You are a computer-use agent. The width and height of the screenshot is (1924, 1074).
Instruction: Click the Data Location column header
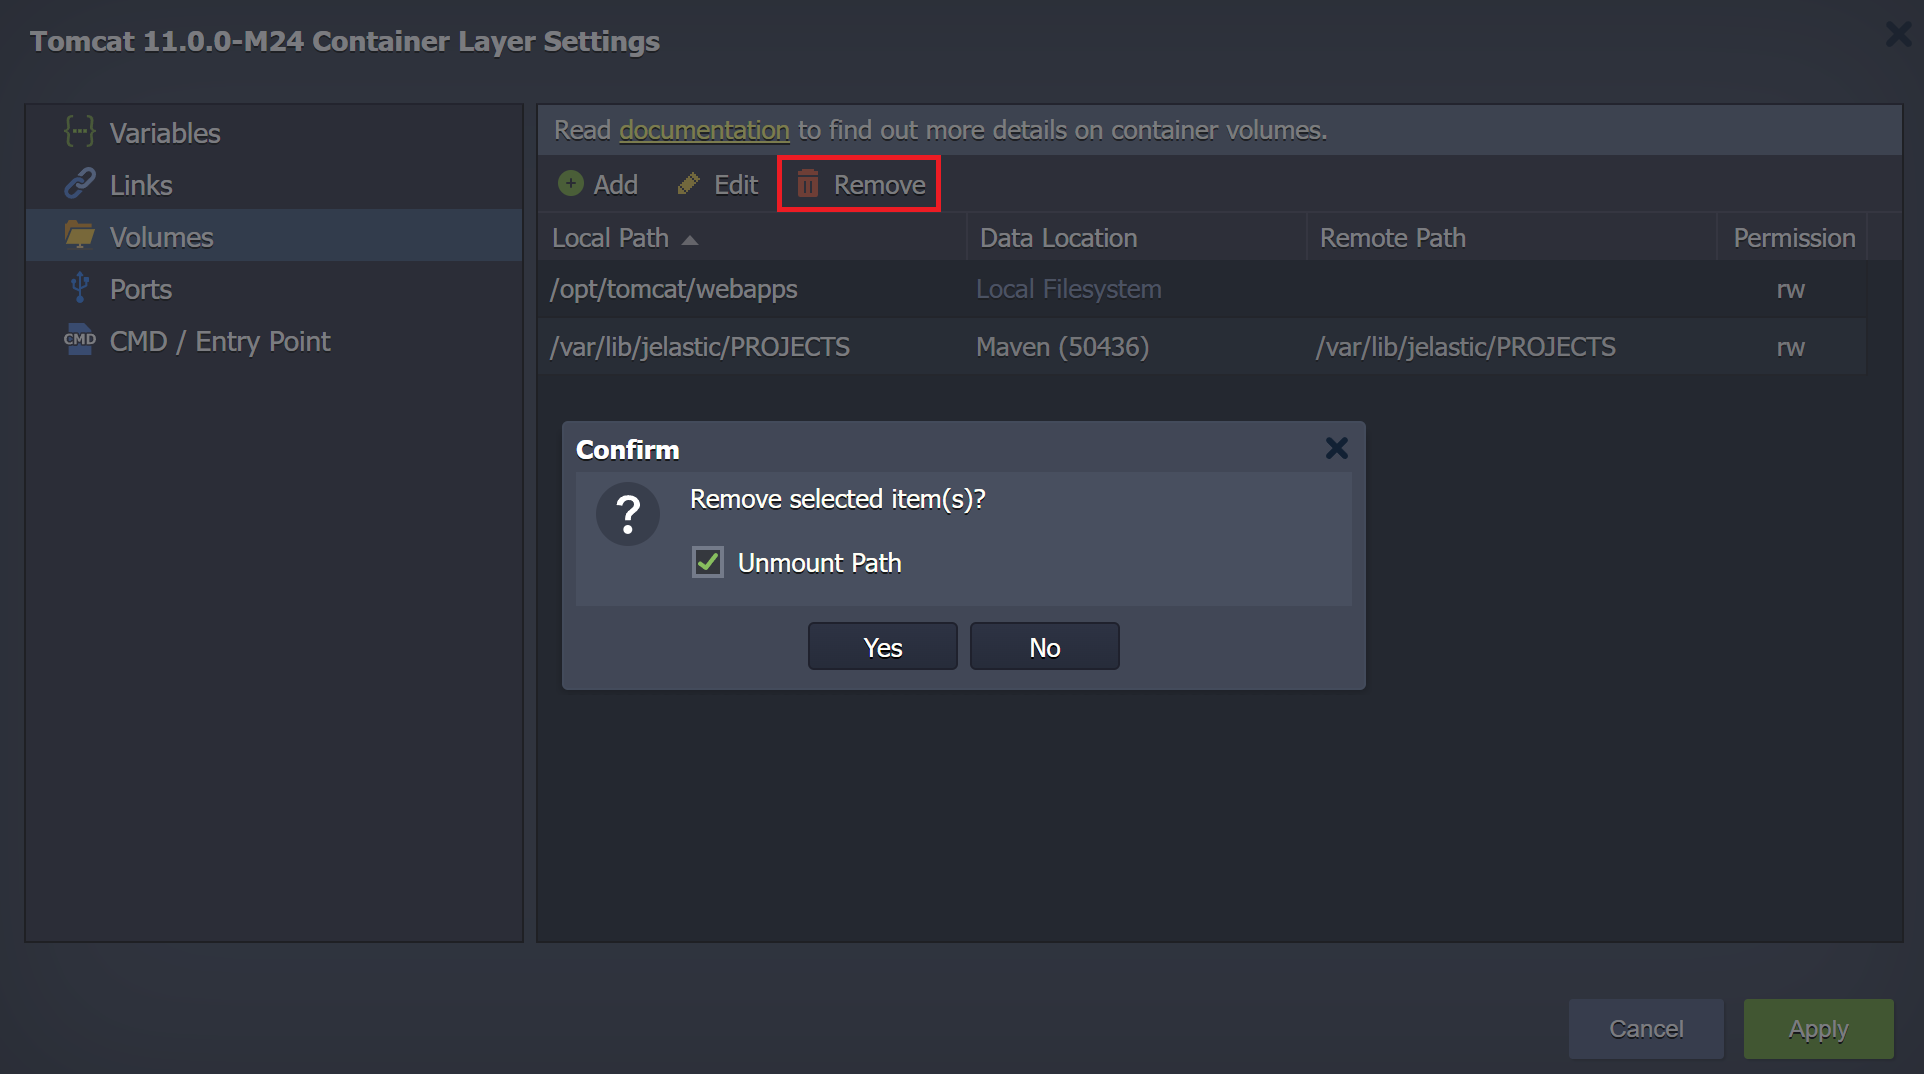[x=1137, y=237]
